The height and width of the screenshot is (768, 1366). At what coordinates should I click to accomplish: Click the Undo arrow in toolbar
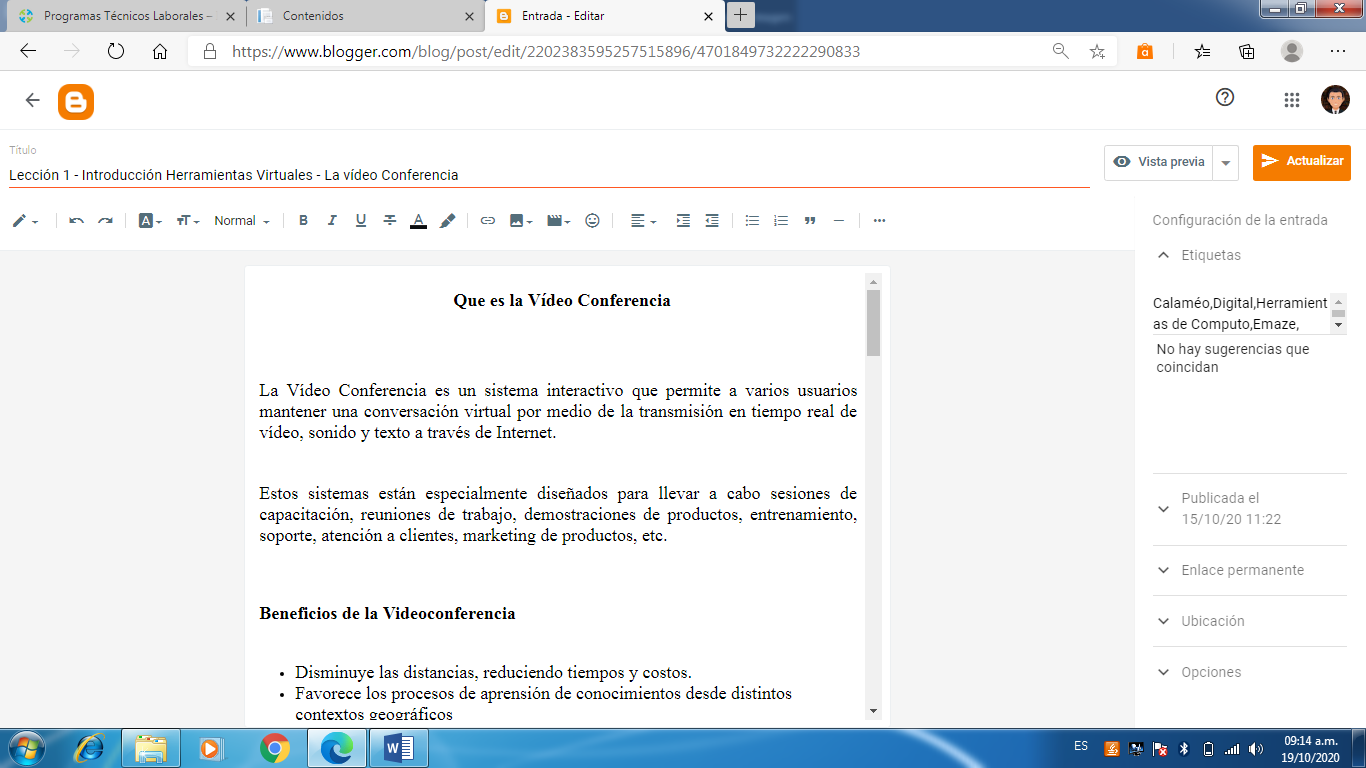point(76,221)
